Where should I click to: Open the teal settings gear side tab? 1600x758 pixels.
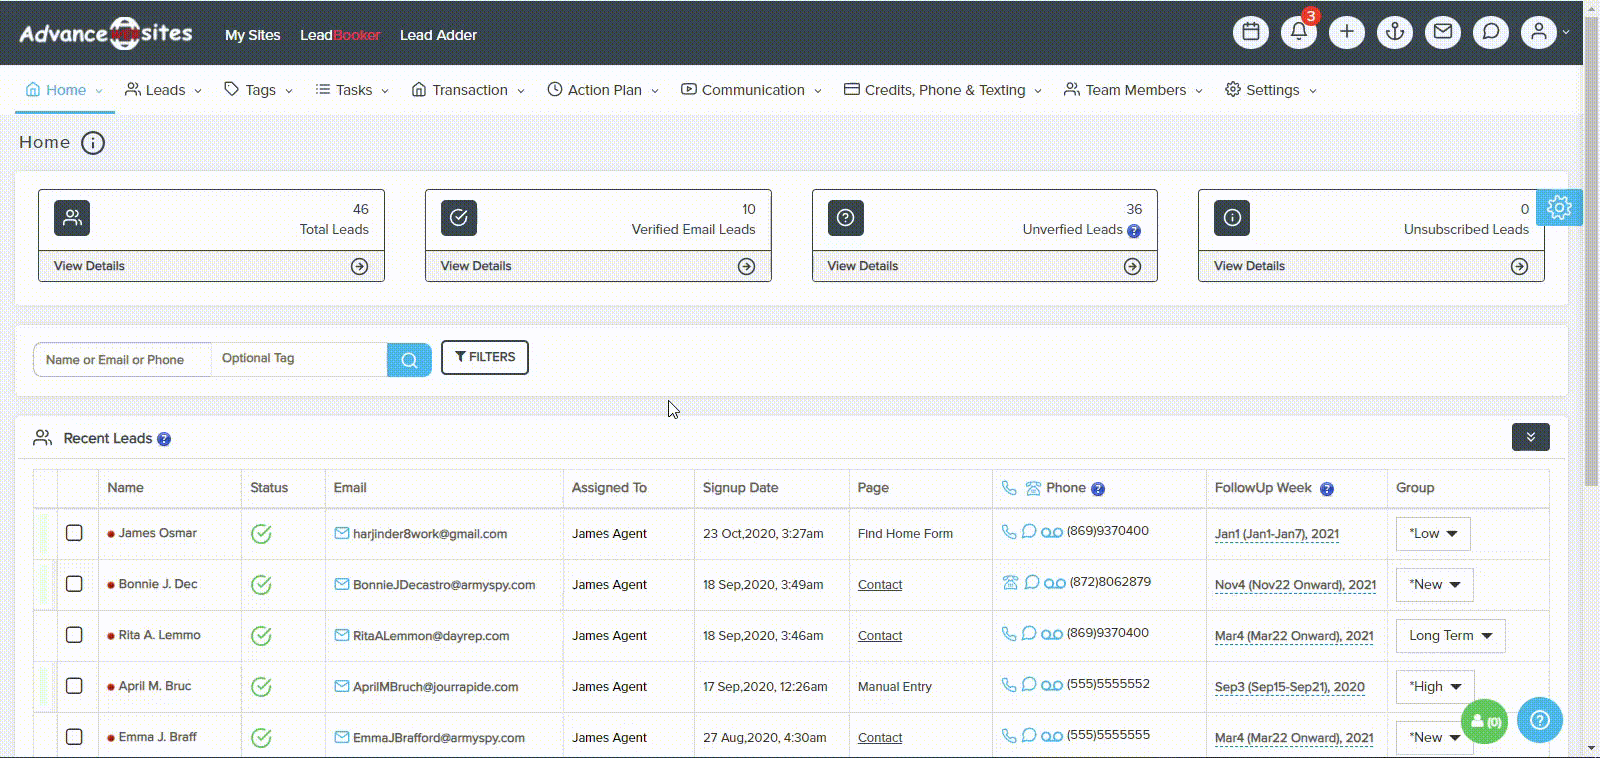click(1559, 208)
